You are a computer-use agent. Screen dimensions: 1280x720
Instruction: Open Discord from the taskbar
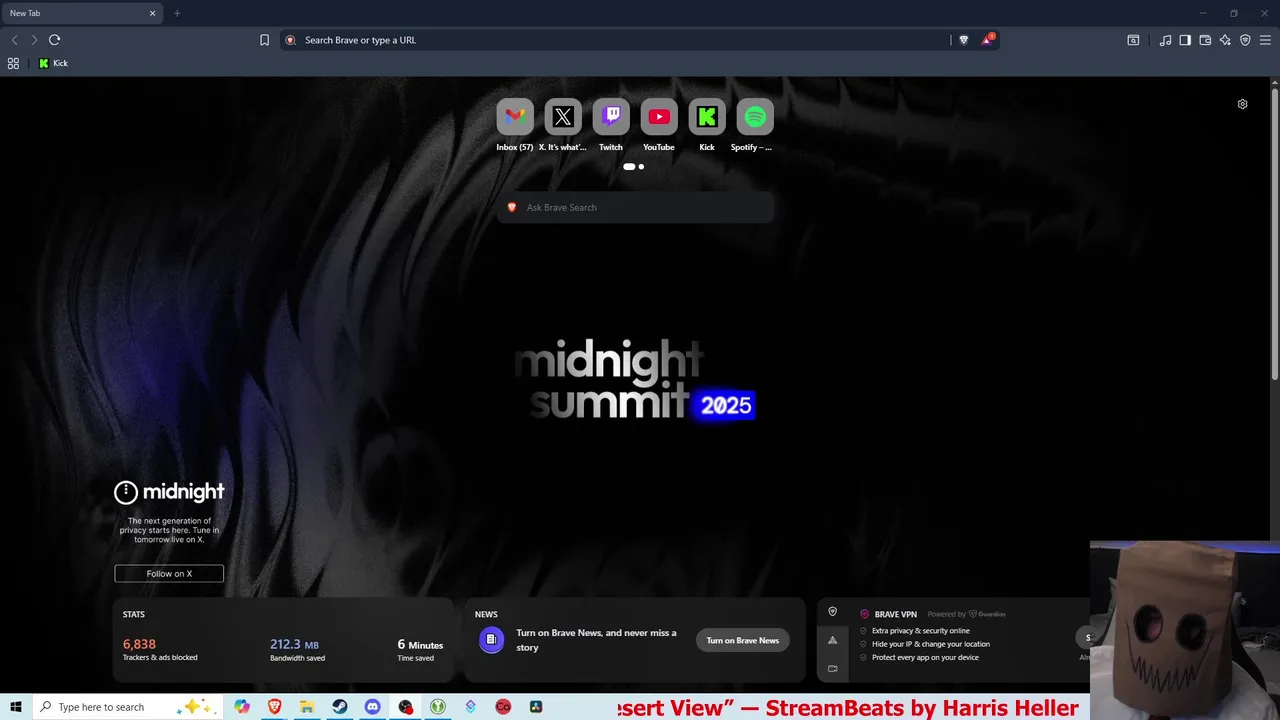372,707
